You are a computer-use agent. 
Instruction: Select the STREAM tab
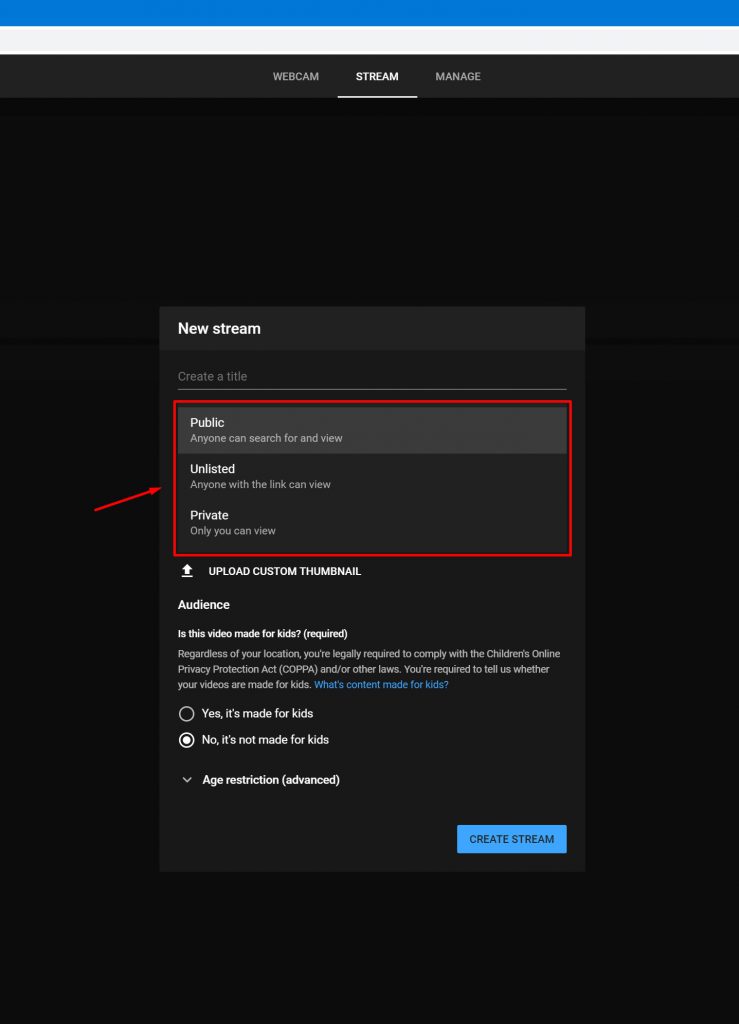click(x=377, y=76)
